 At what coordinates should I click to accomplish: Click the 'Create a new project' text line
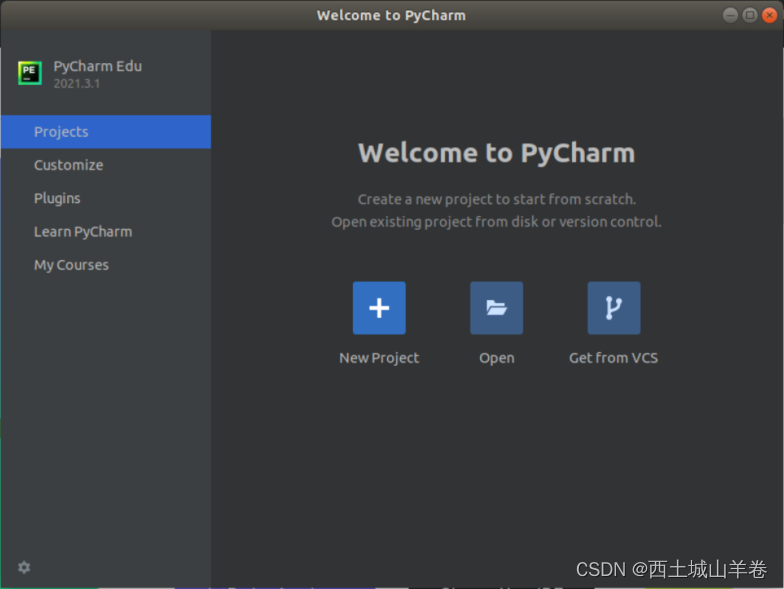[496, 200]
